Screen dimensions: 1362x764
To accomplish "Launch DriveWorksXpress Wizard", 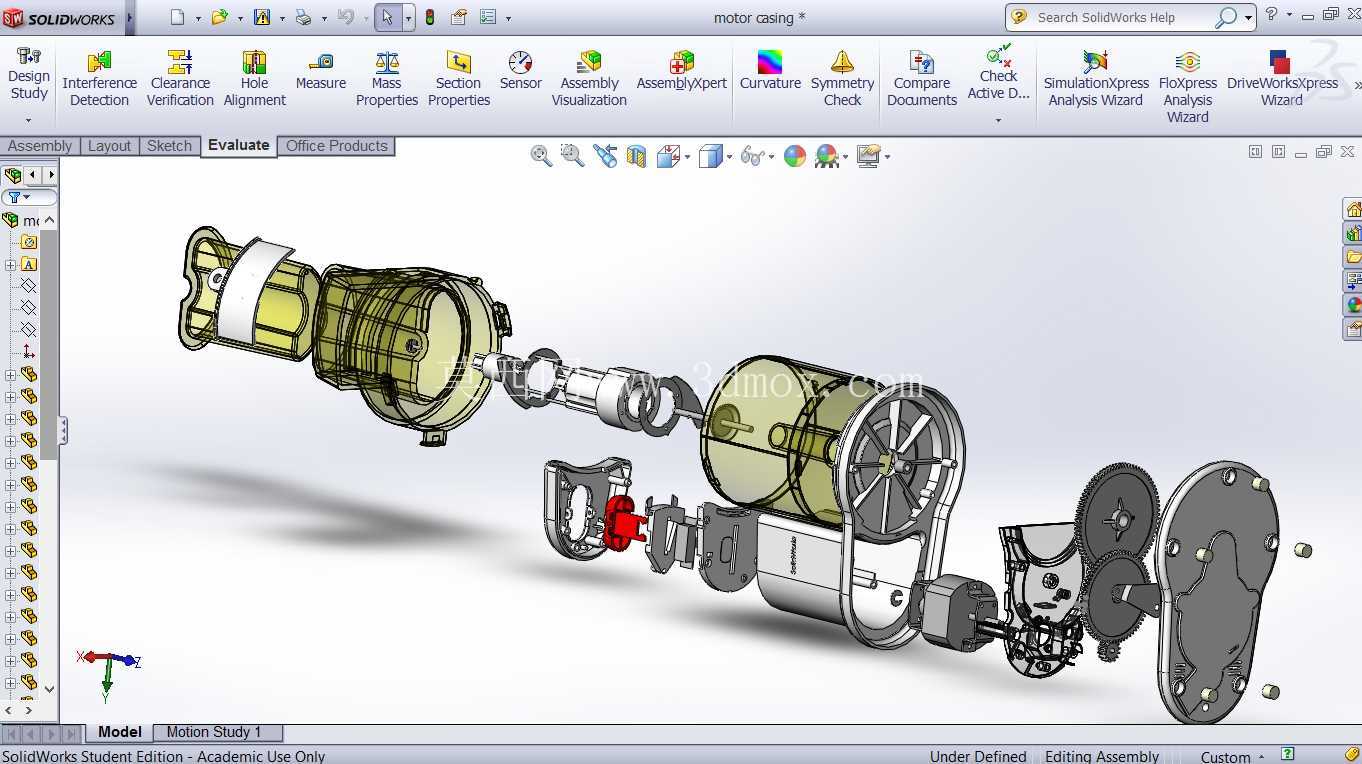I will 1282,78.
